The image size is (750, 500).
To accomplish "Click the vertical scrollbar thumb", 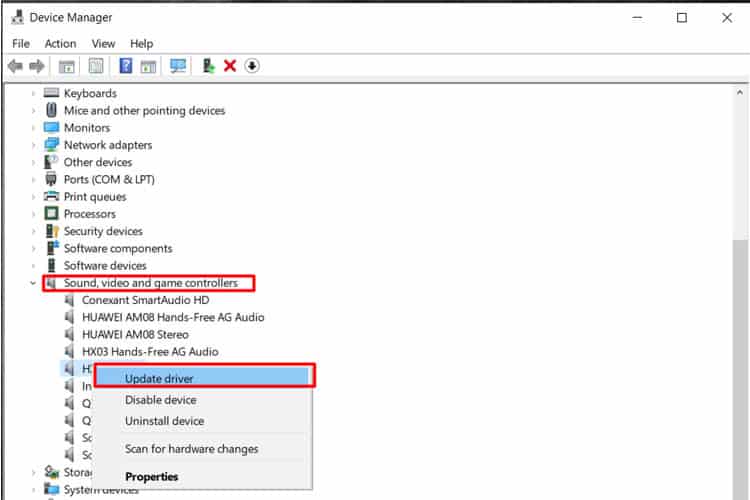I will [740, 368].
